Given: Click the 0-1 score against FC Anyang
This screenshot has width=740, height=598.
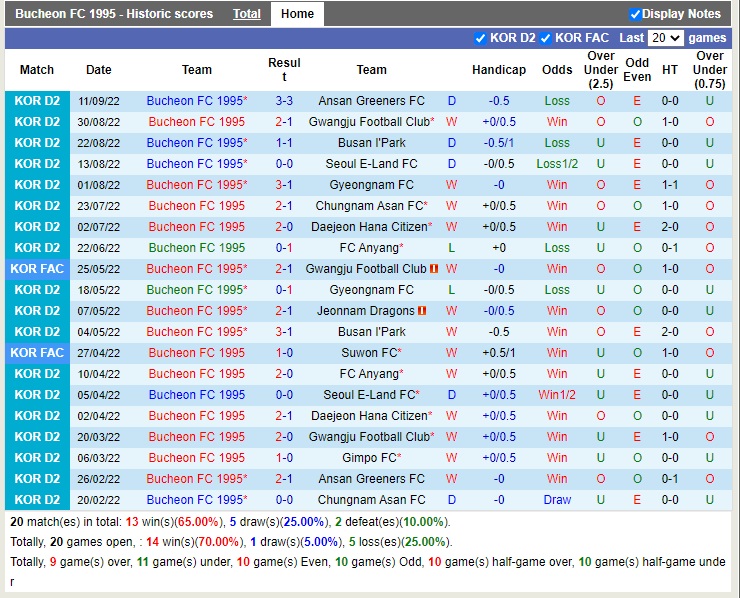Looking at the screenshot, I should [284, 248].
